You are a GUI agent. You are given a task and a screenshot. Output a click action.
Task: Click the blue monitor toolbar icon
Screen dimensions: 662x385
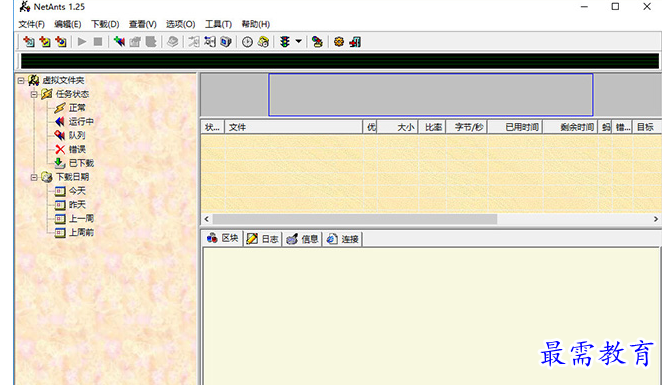coord(226,42)
